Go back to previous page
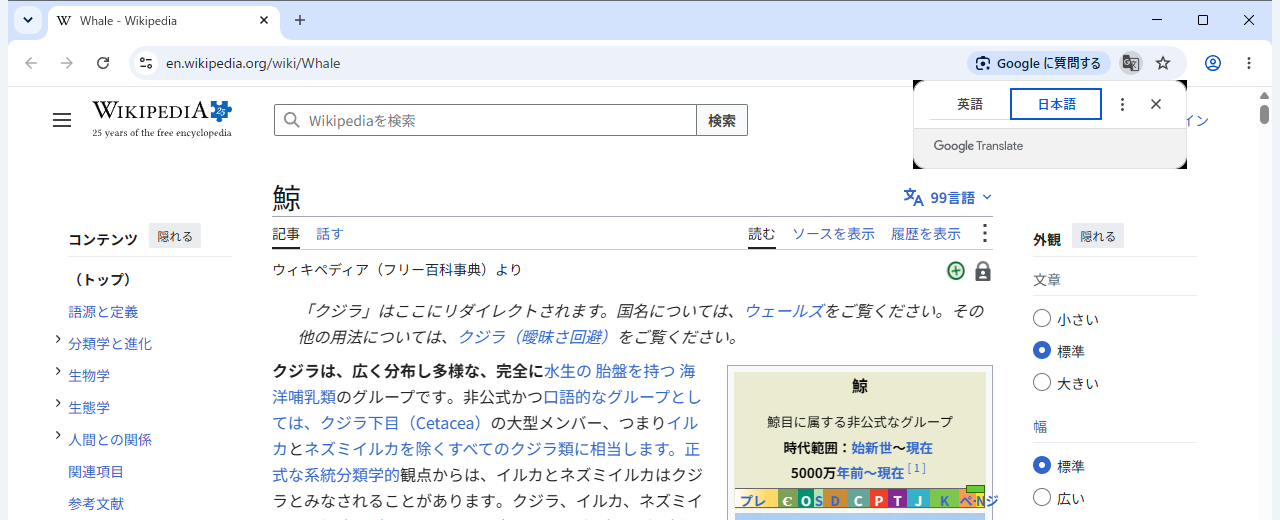 point(31,63)
